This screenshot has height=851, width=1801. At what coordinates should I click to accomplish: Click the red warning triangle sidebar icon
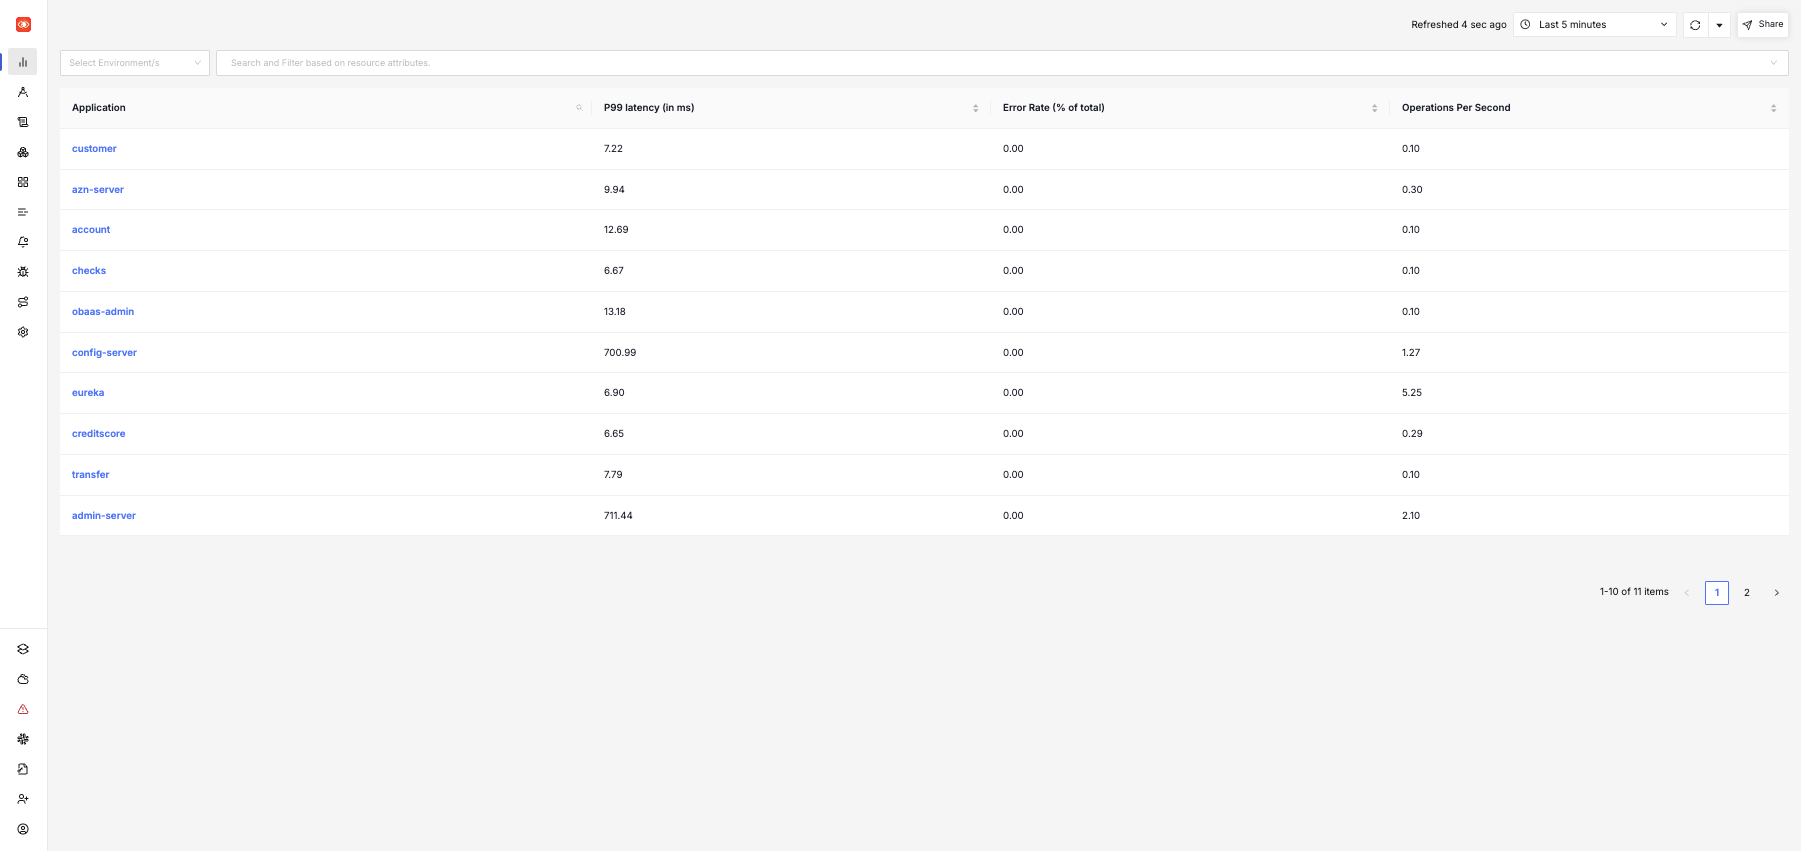tap(23, 709)
